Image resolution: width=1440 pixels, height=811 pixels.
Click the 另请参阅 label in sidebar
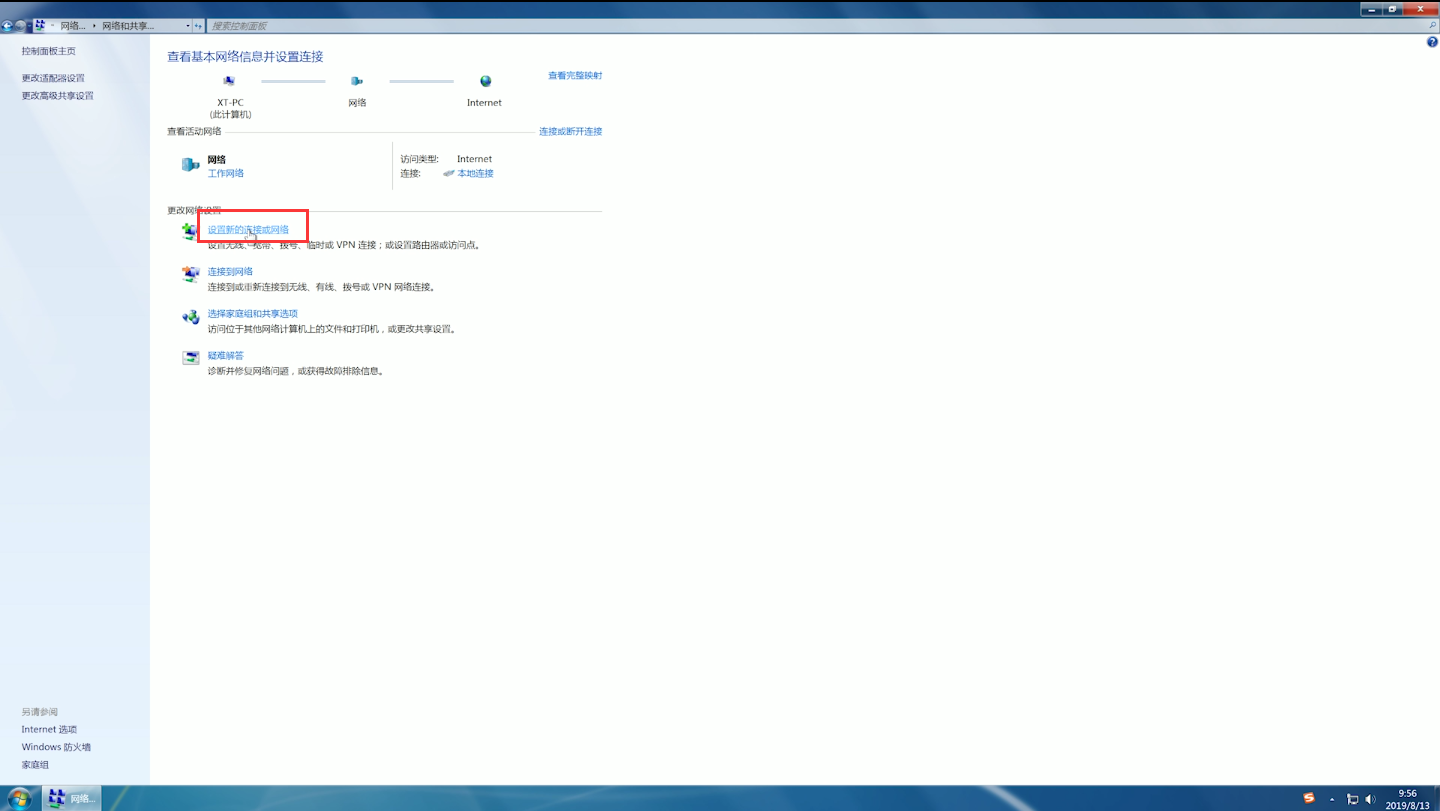click(x=40, y=712)
